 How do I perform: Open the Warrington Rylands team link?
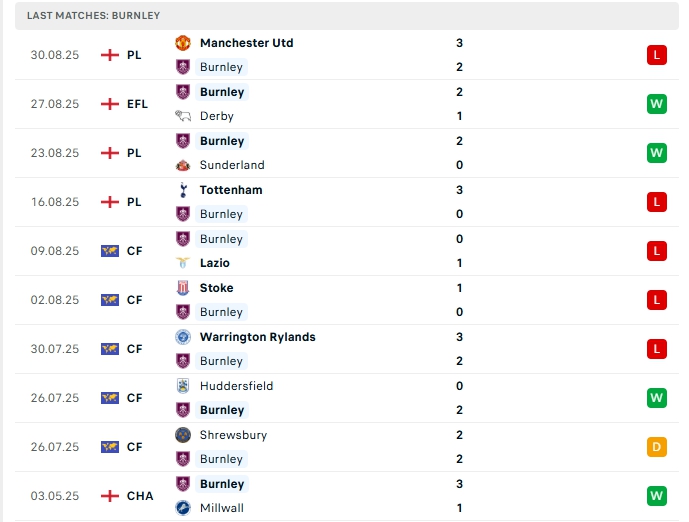[x=257, y=337]
